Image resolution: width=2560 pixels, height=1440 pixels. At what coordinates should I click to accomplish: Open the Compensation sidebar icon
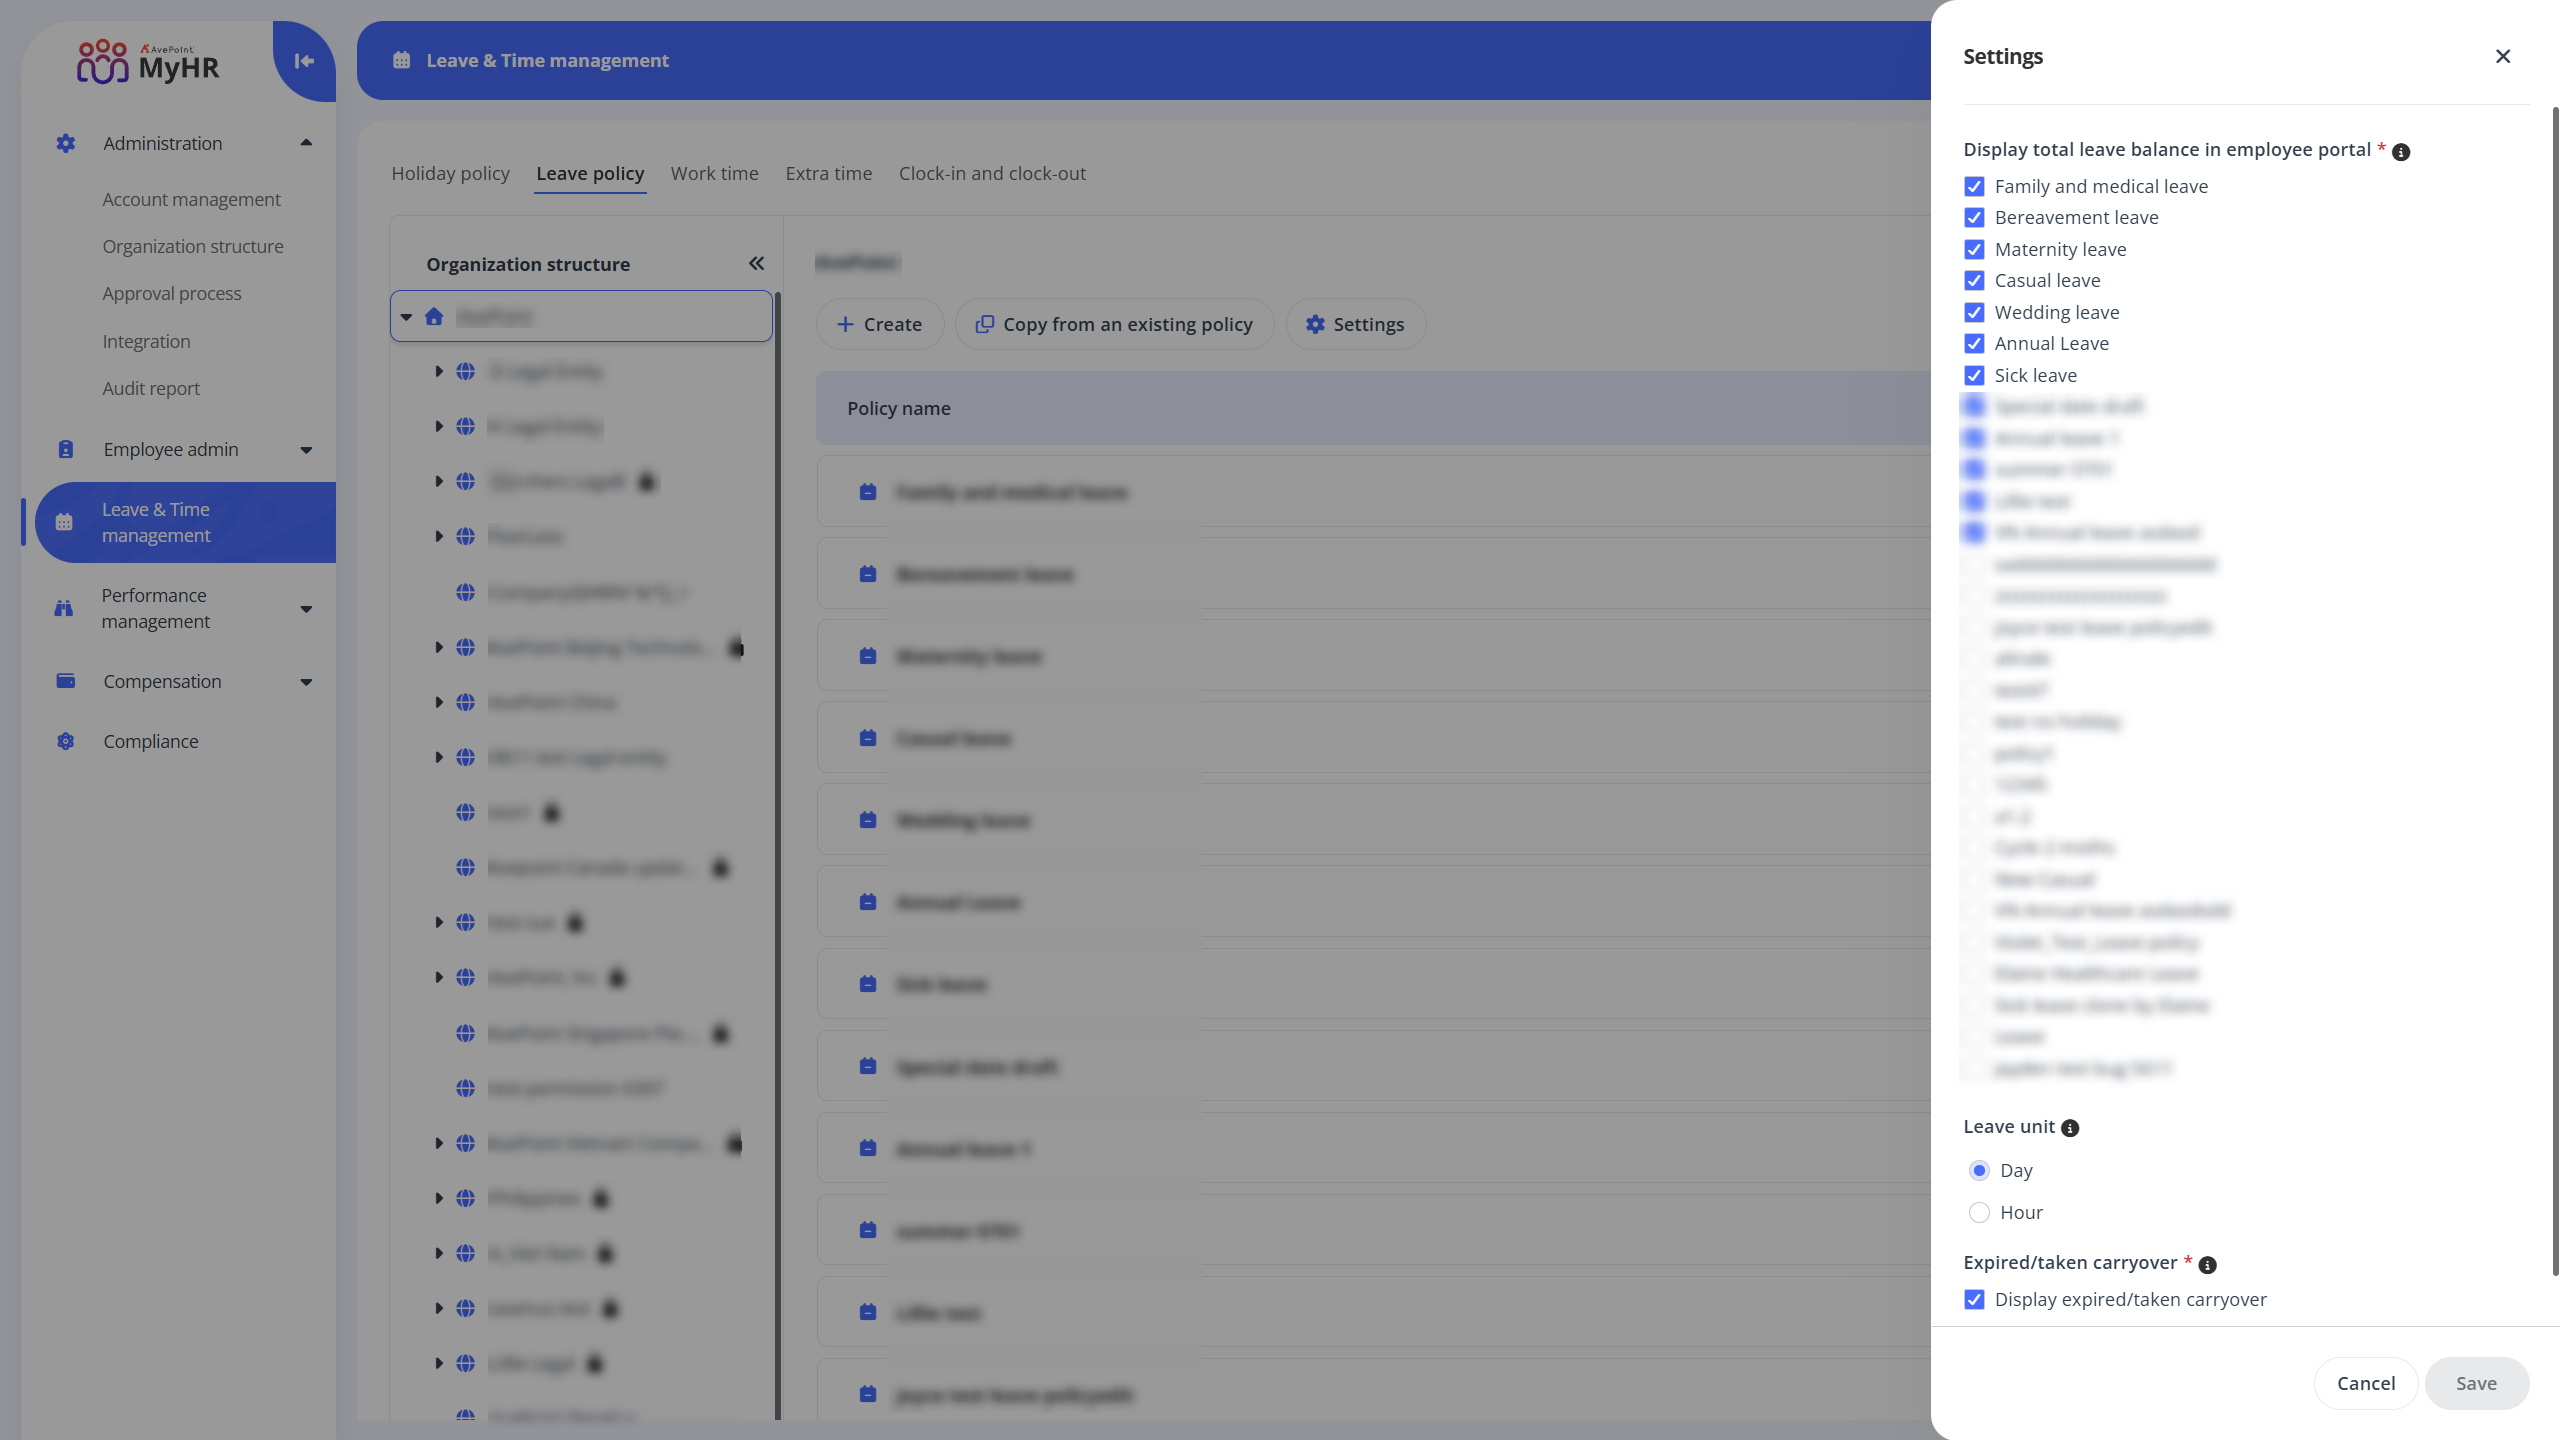point(64,681)
